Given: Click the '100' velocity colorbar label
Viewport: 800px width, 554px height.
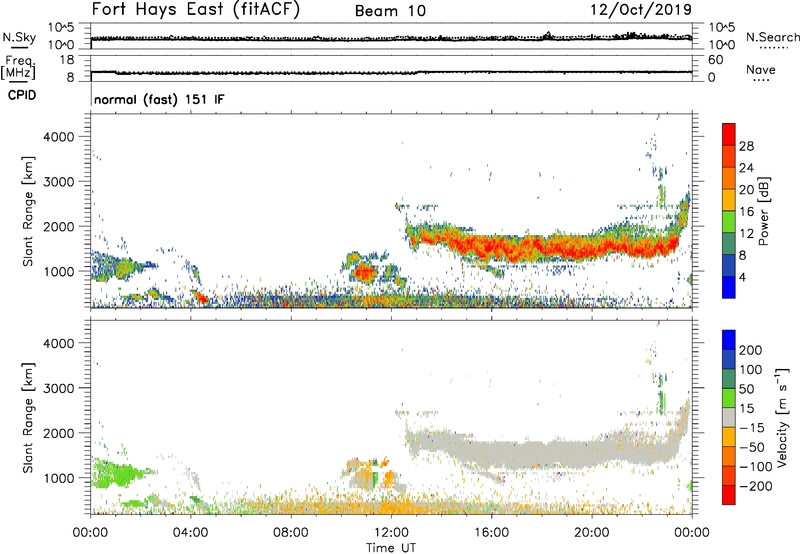Looking at the screenshot, I should tap(751, 370).
